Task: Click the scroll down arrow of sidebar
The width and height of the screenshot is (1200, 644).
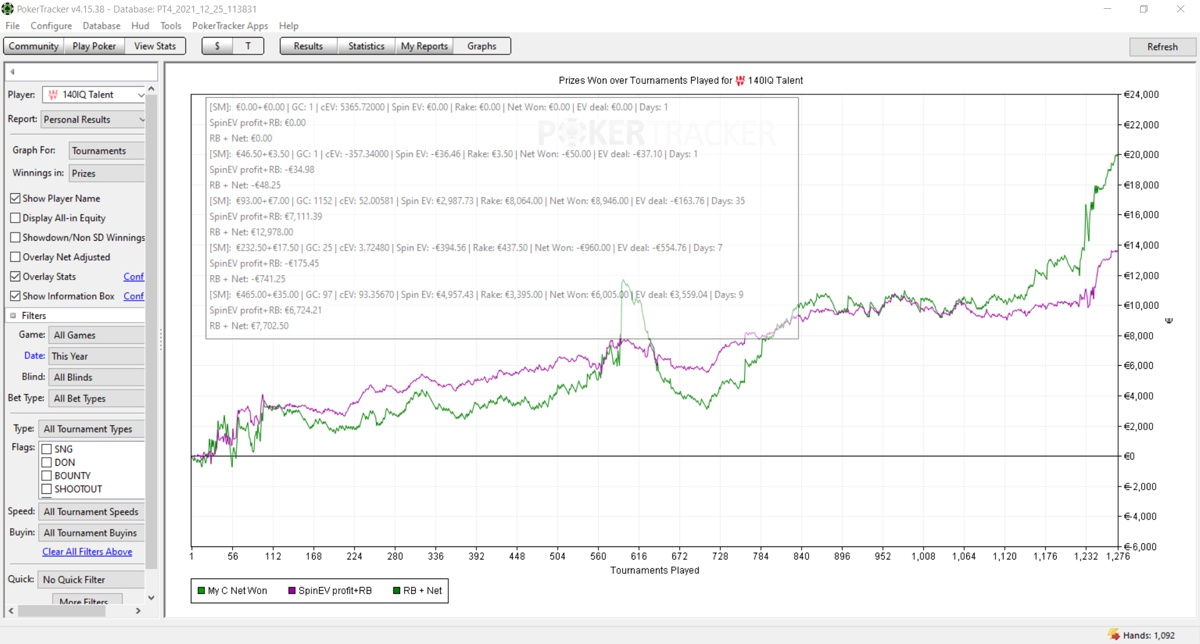Action: coord(151,598)
